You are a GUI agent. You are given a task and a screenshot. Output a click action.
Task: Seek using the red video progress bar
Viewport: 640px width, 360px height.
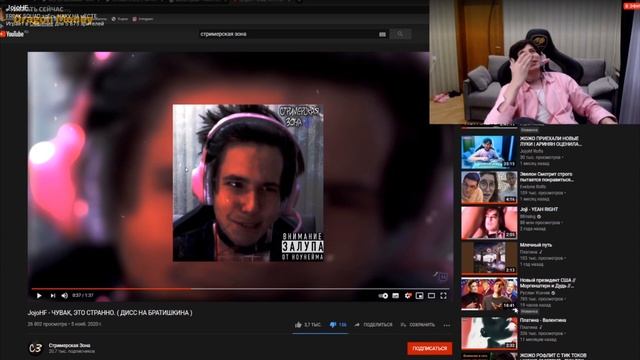pyautogui.click(x=240, y=289)
